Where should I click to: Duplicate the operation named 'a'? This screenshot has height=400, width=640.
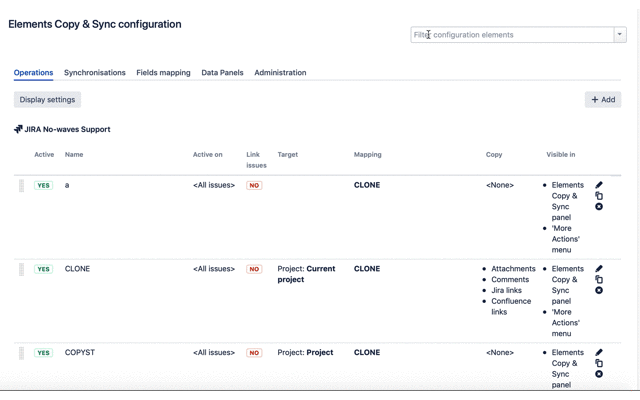point(599,196)
